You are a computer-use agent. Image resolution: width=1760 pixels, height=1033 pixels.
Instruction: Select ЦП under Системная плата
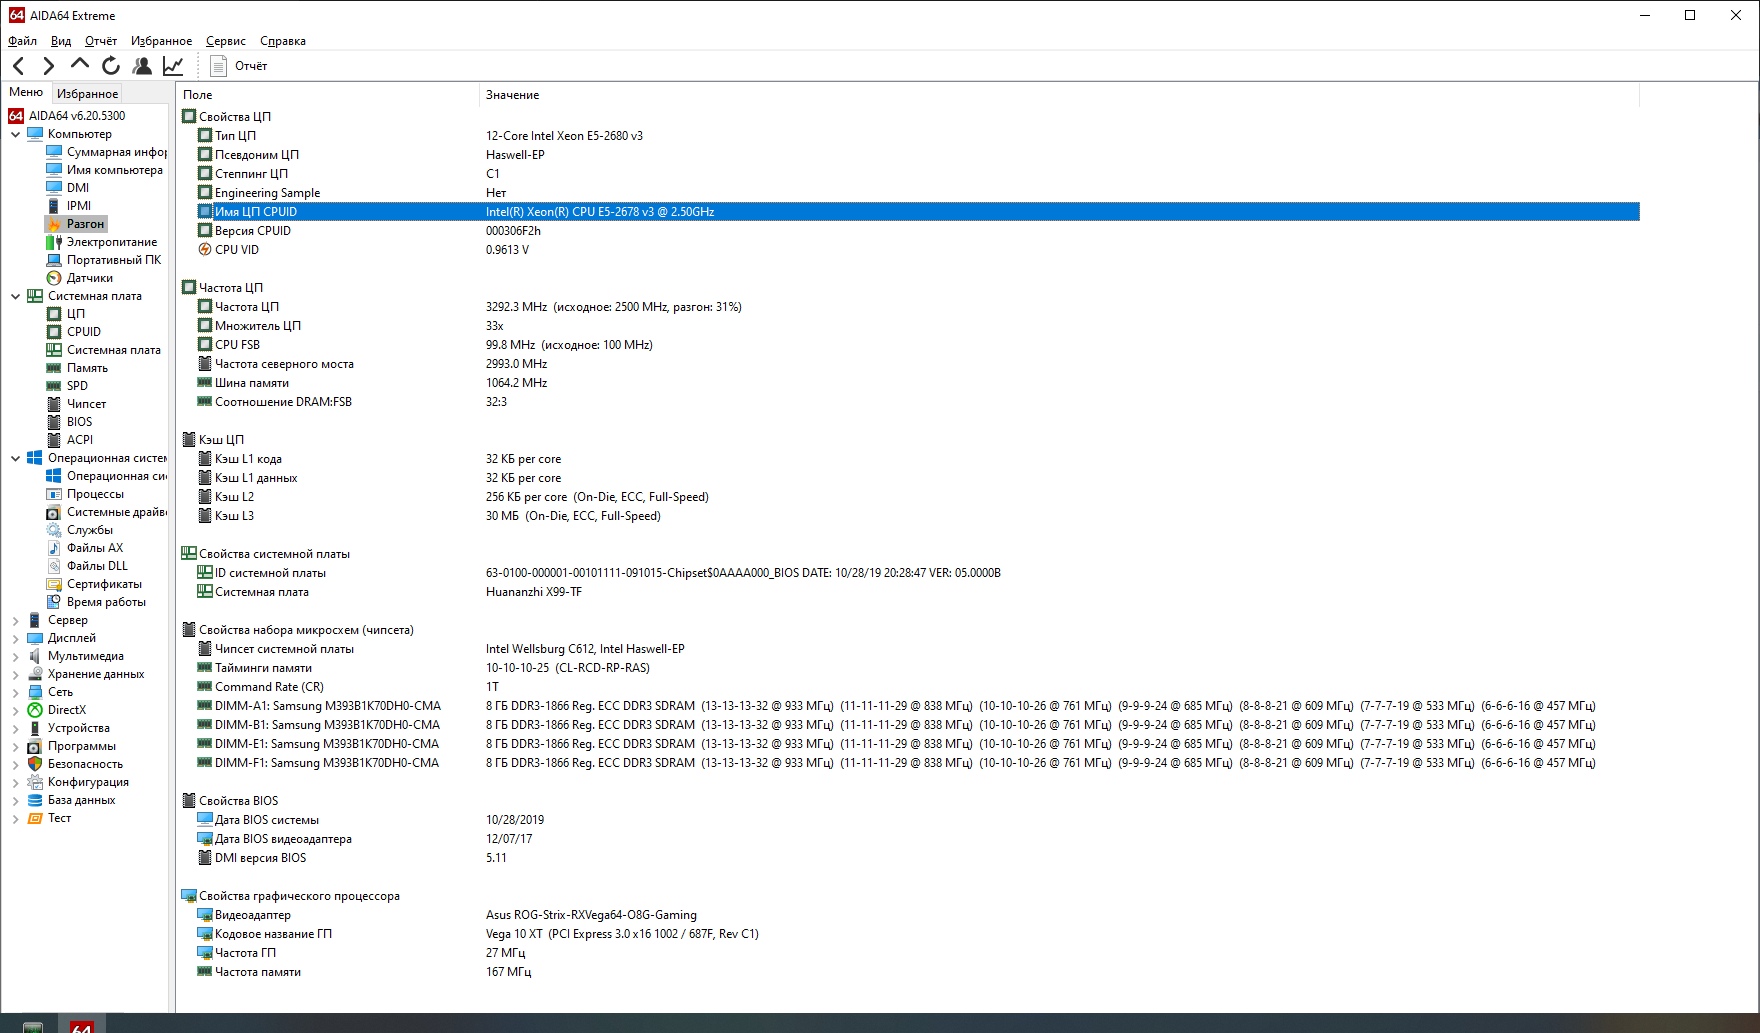(66, 314)
